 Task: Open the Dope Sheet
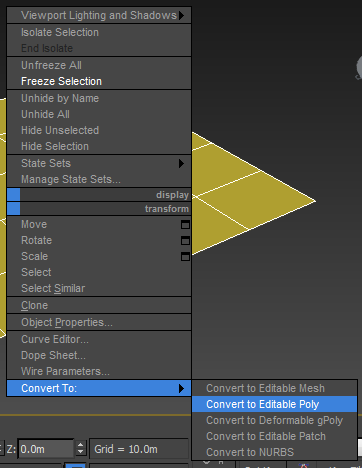pyautogui.click(x=99, y=355)
